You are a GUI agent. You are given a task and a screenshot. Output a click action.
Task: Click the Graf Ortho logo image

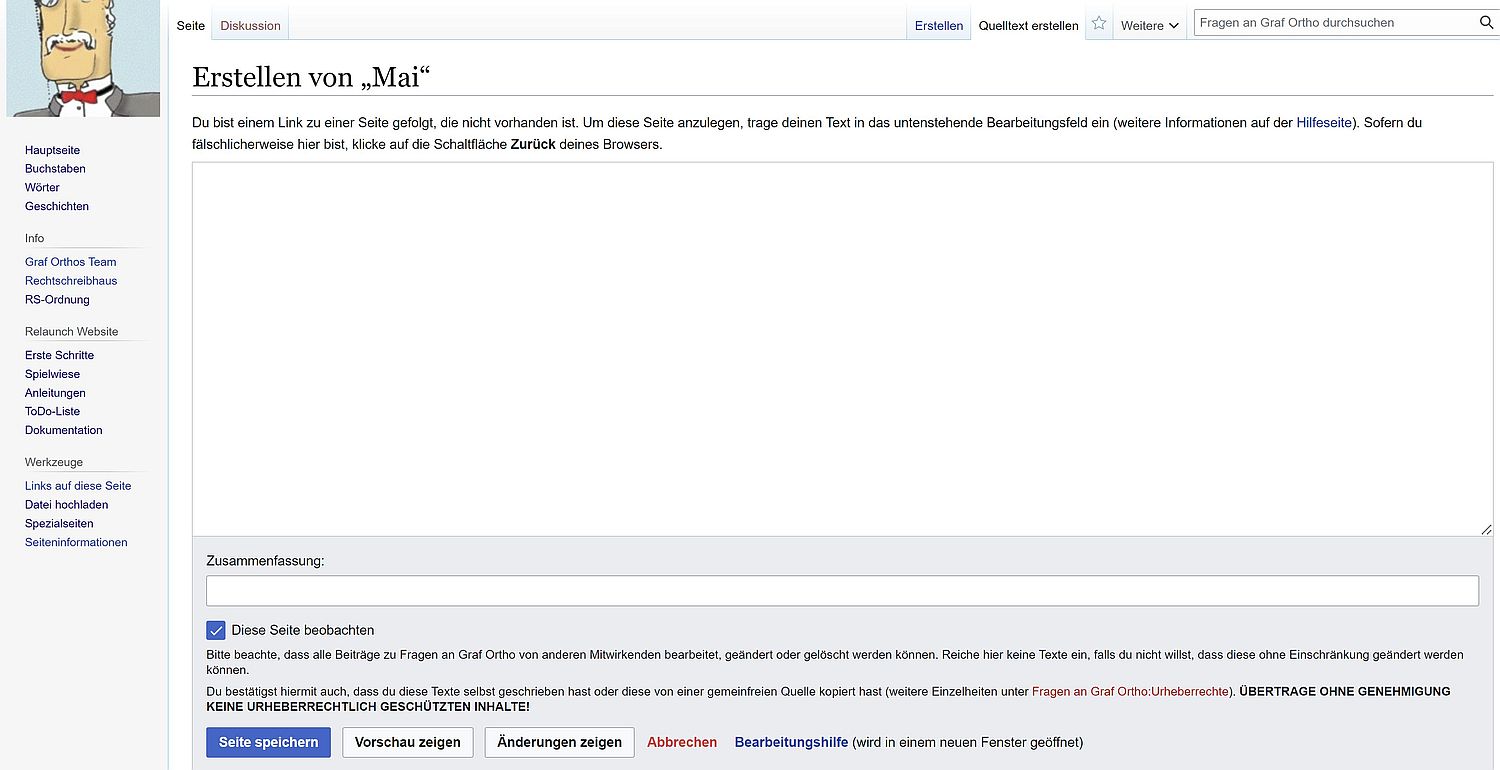click(83, 58)
